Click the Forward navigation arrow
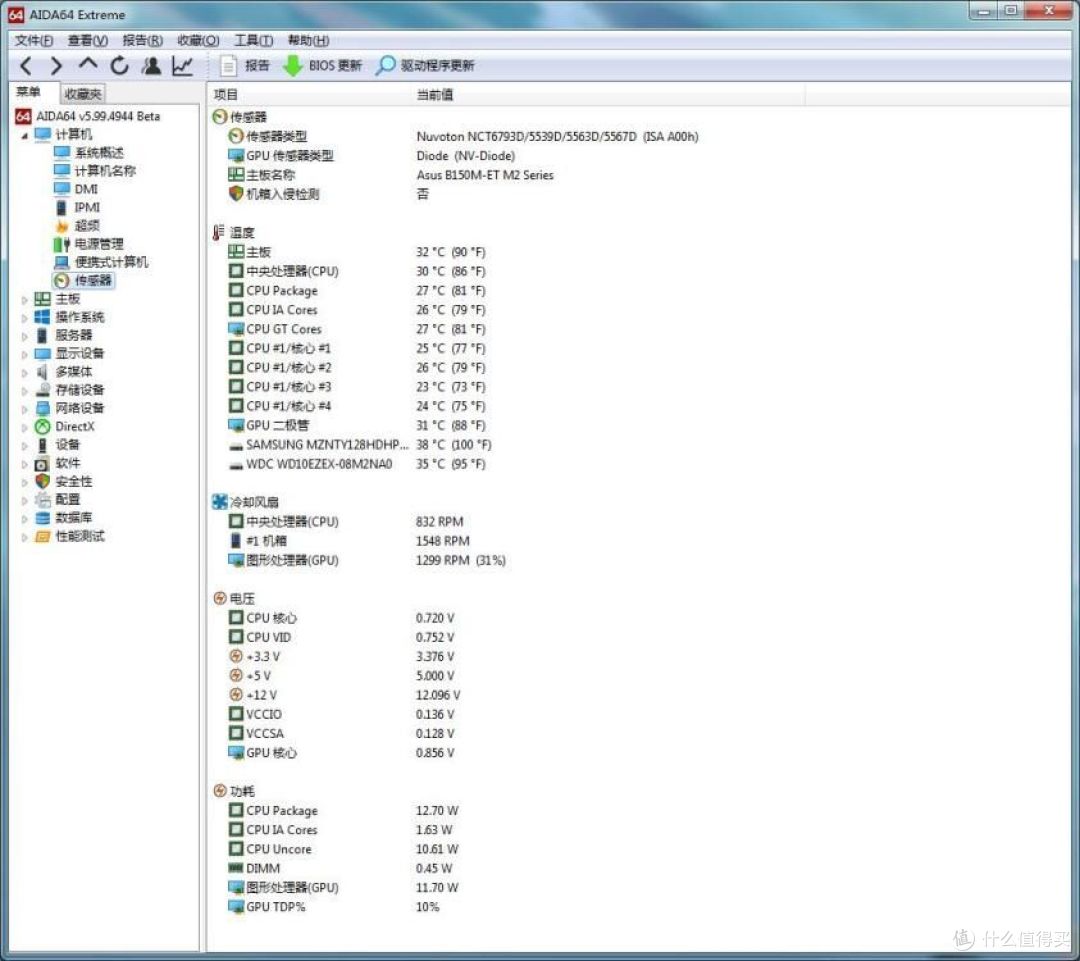Image resolution: width=1080 pixels, height=961 pixels. click(x=56, y=66)
